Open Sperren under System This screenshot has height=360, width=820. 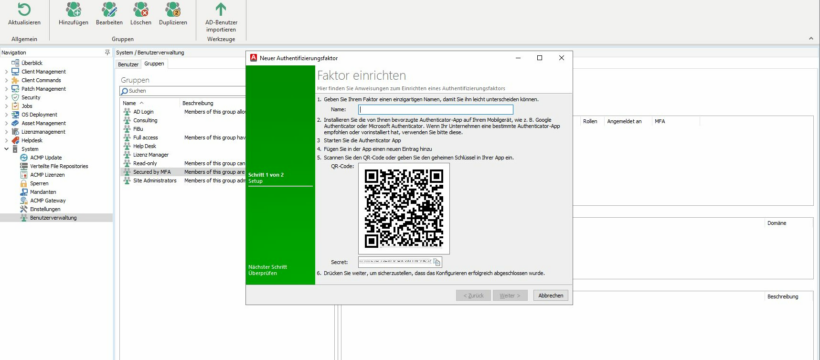[x=39, y=183]
